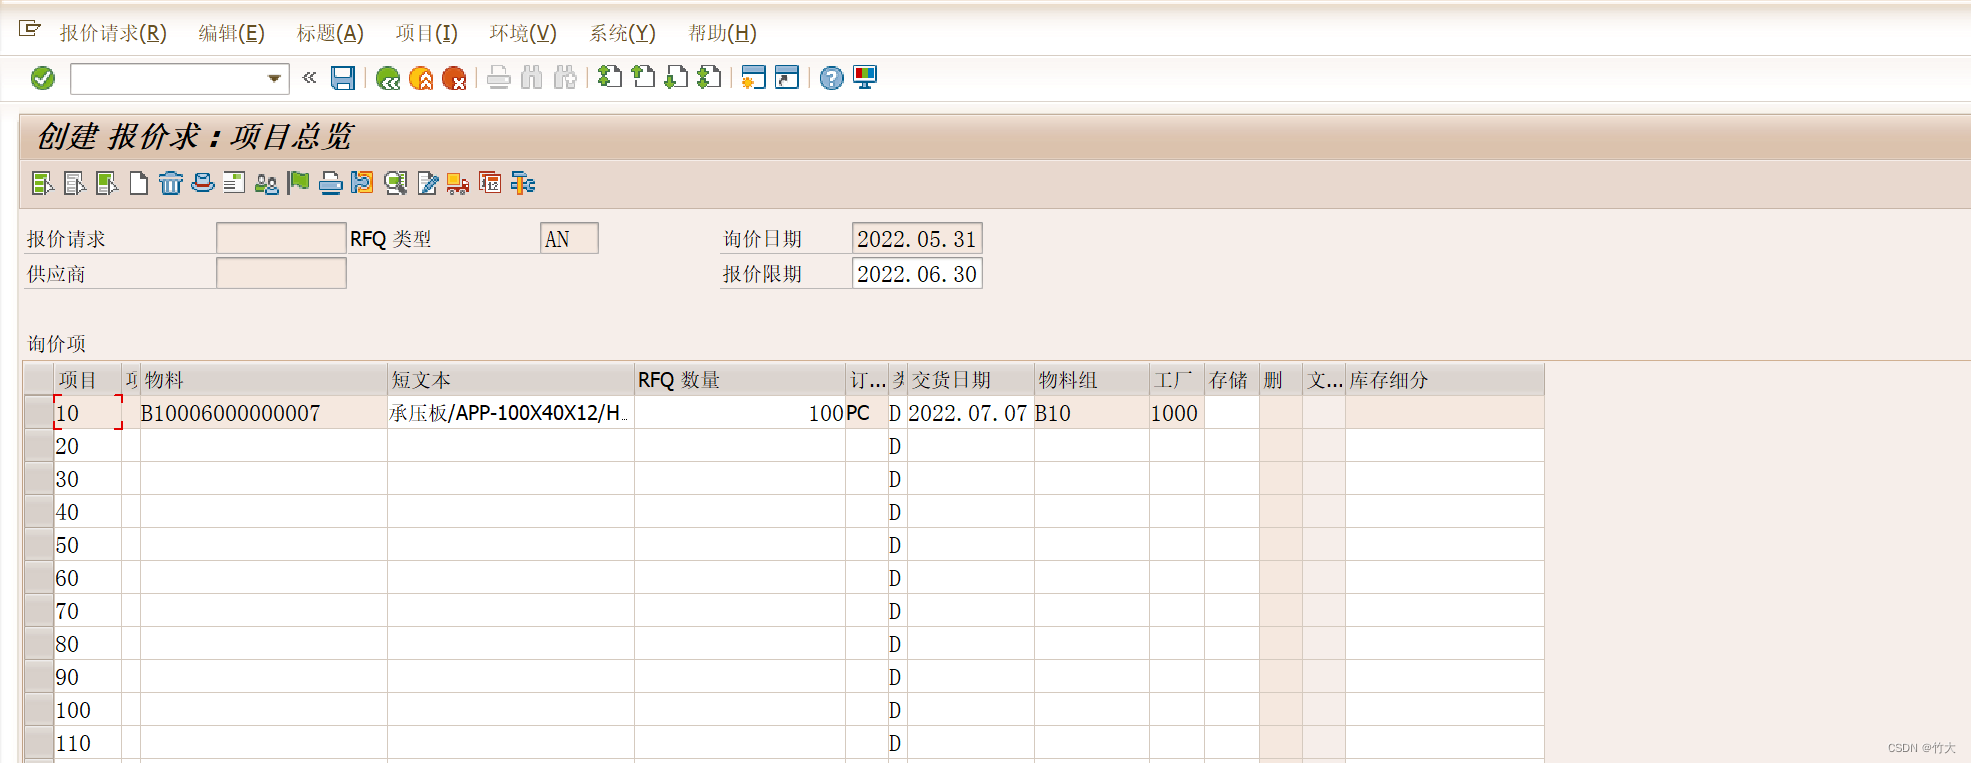
Task: Click the grey Print icon in top toolbar
Action: [499, 78]
